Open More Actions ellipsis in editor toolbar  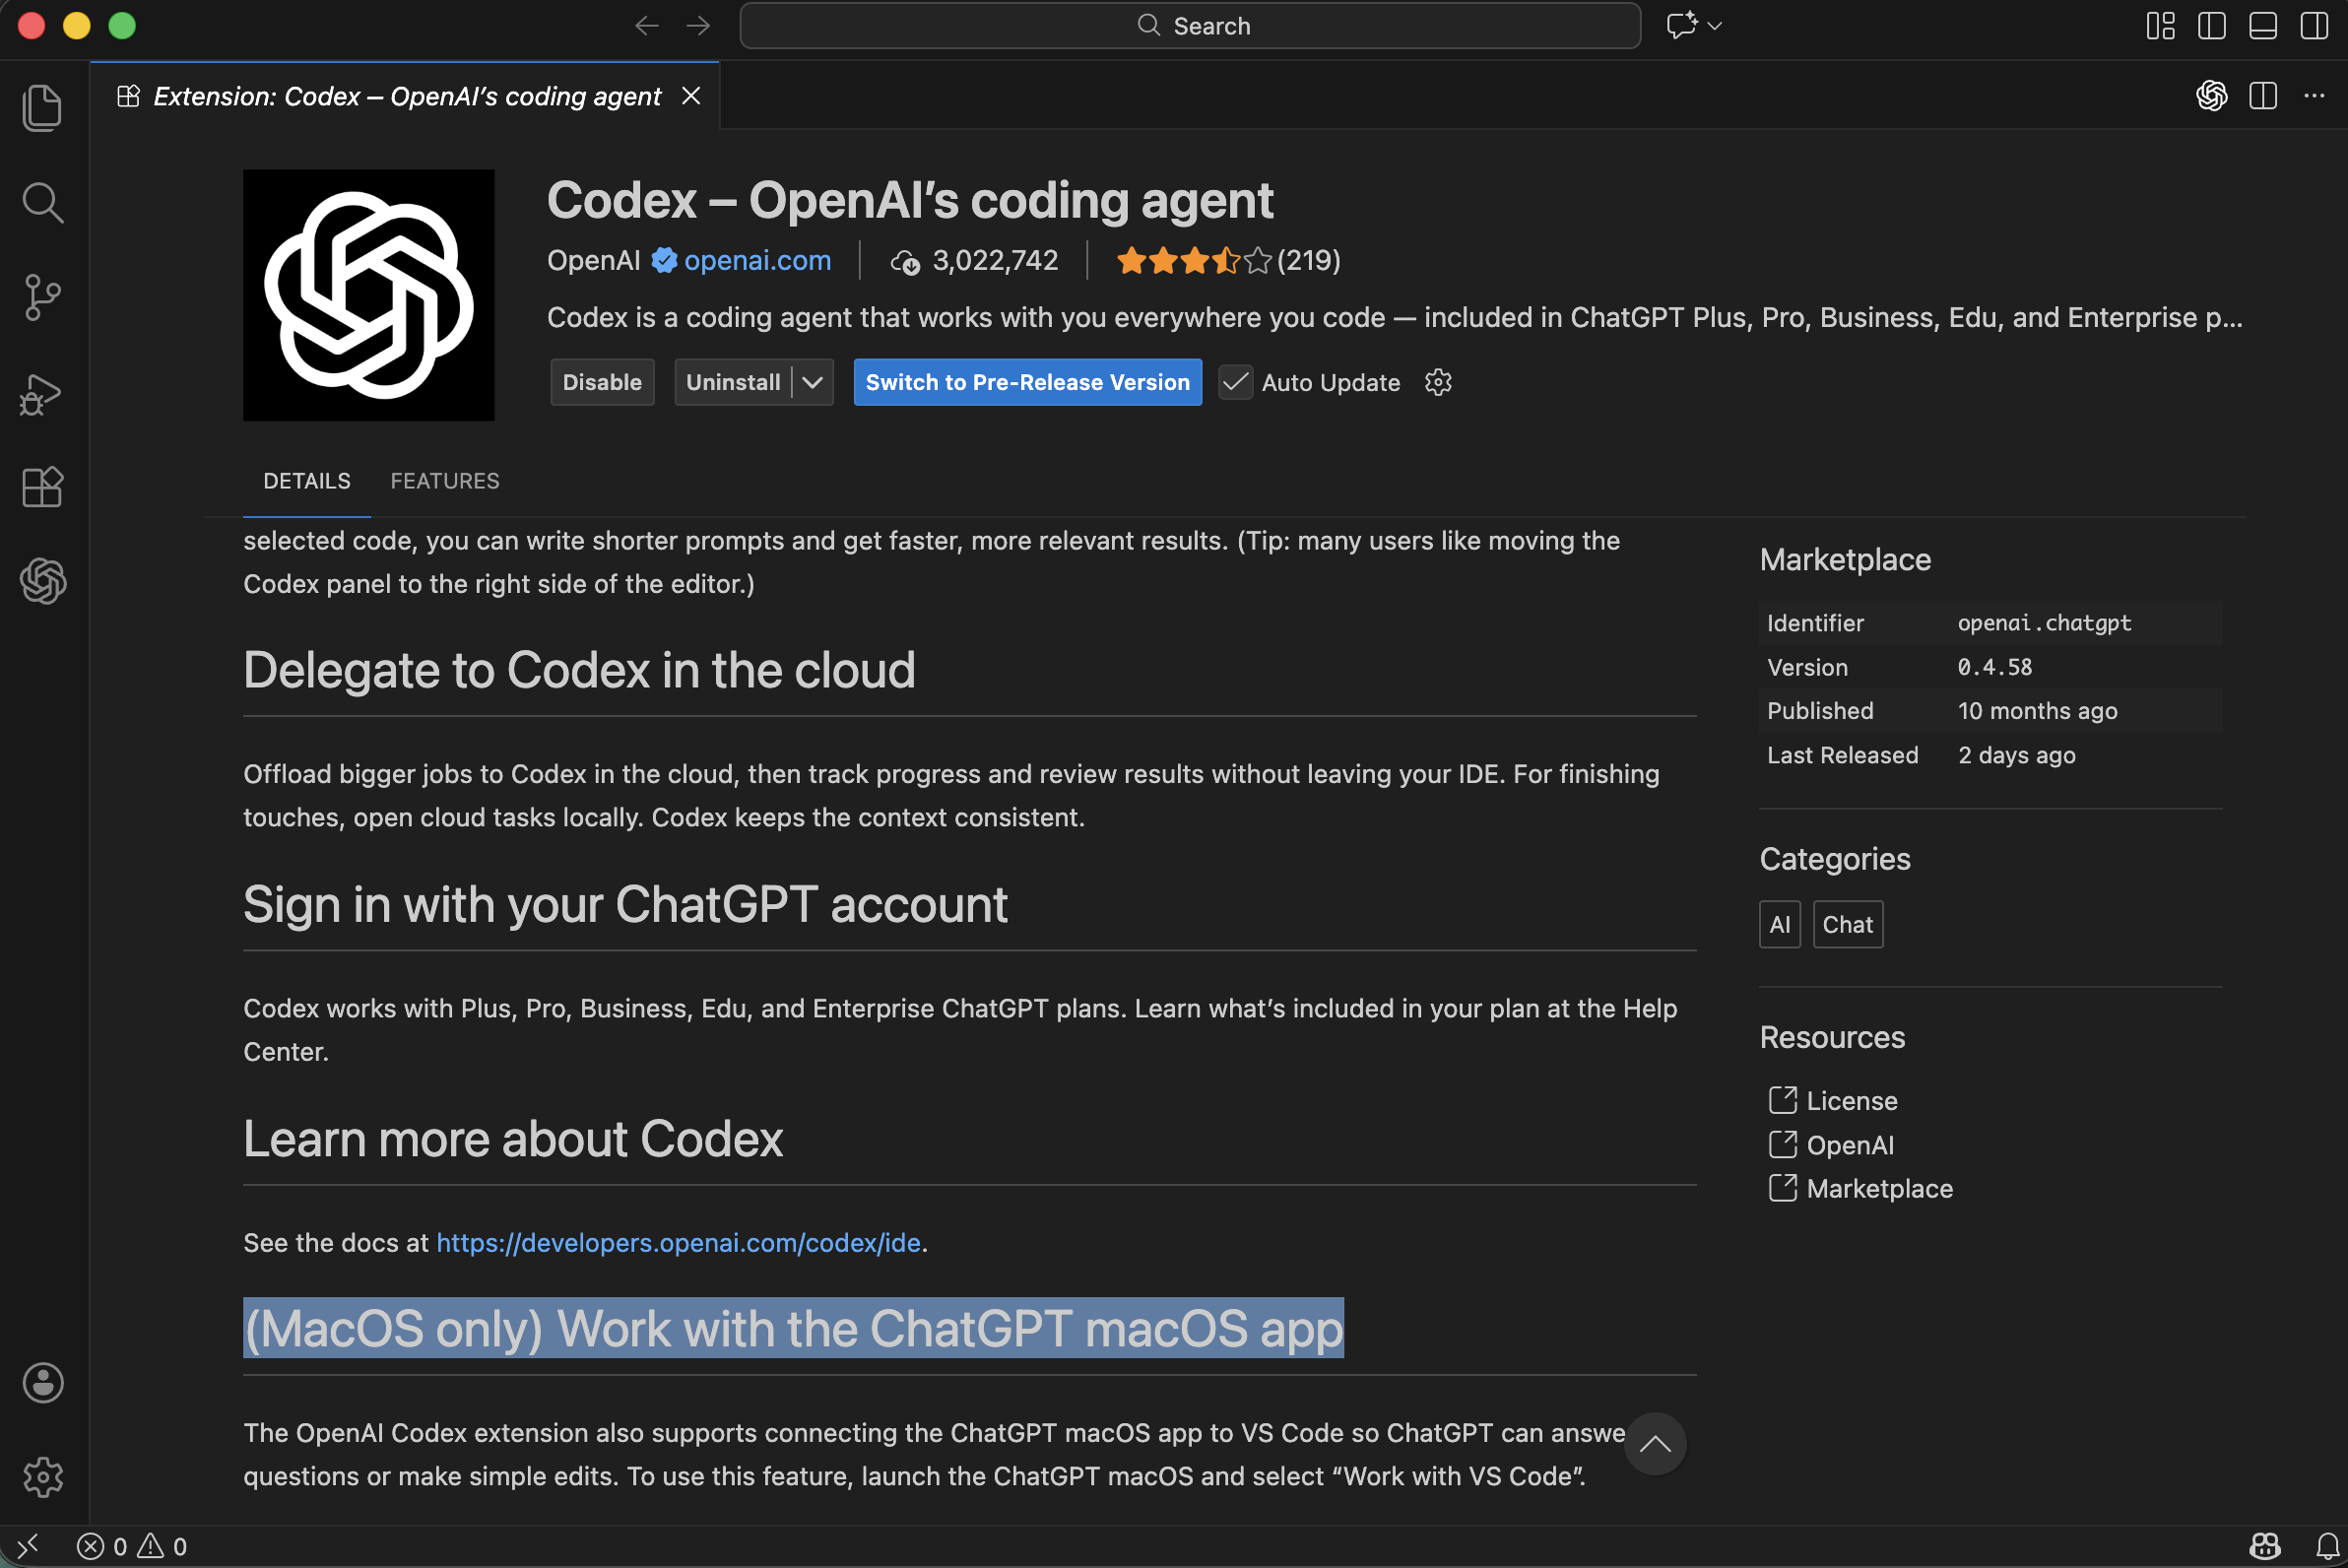click(x=2314, y=96)
